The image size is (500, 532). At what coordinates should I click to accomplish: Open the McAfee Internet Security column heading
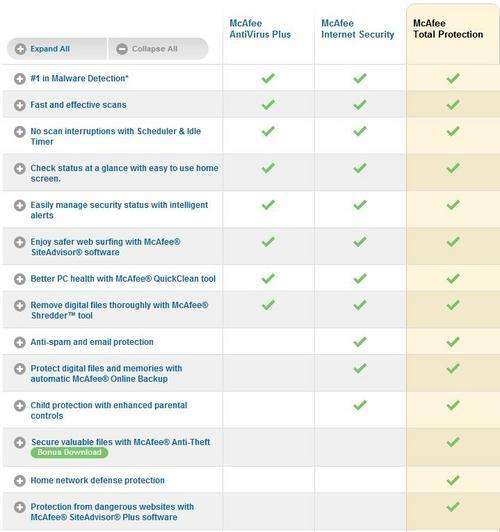click(x=358, y=29)
